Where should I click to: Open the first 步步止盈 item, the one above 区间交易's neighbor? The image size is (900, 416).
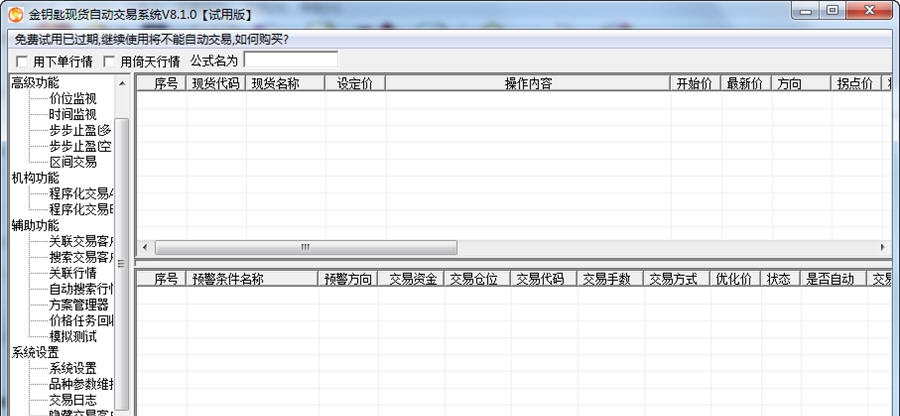point(80,130)
